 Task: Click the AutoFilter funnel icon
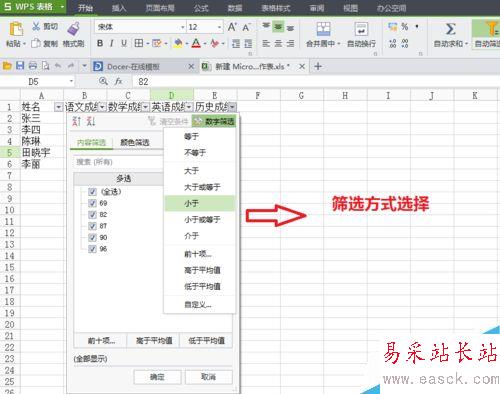[492, 28]
